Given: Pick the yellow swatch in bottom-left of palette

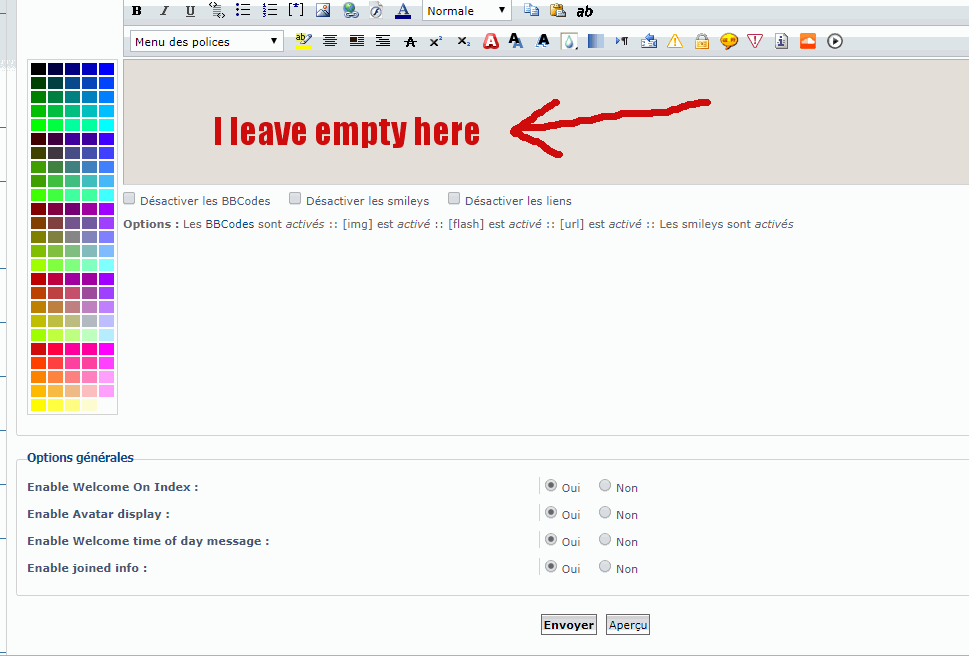Looking at the screenshot, I should tap(38, 405).
